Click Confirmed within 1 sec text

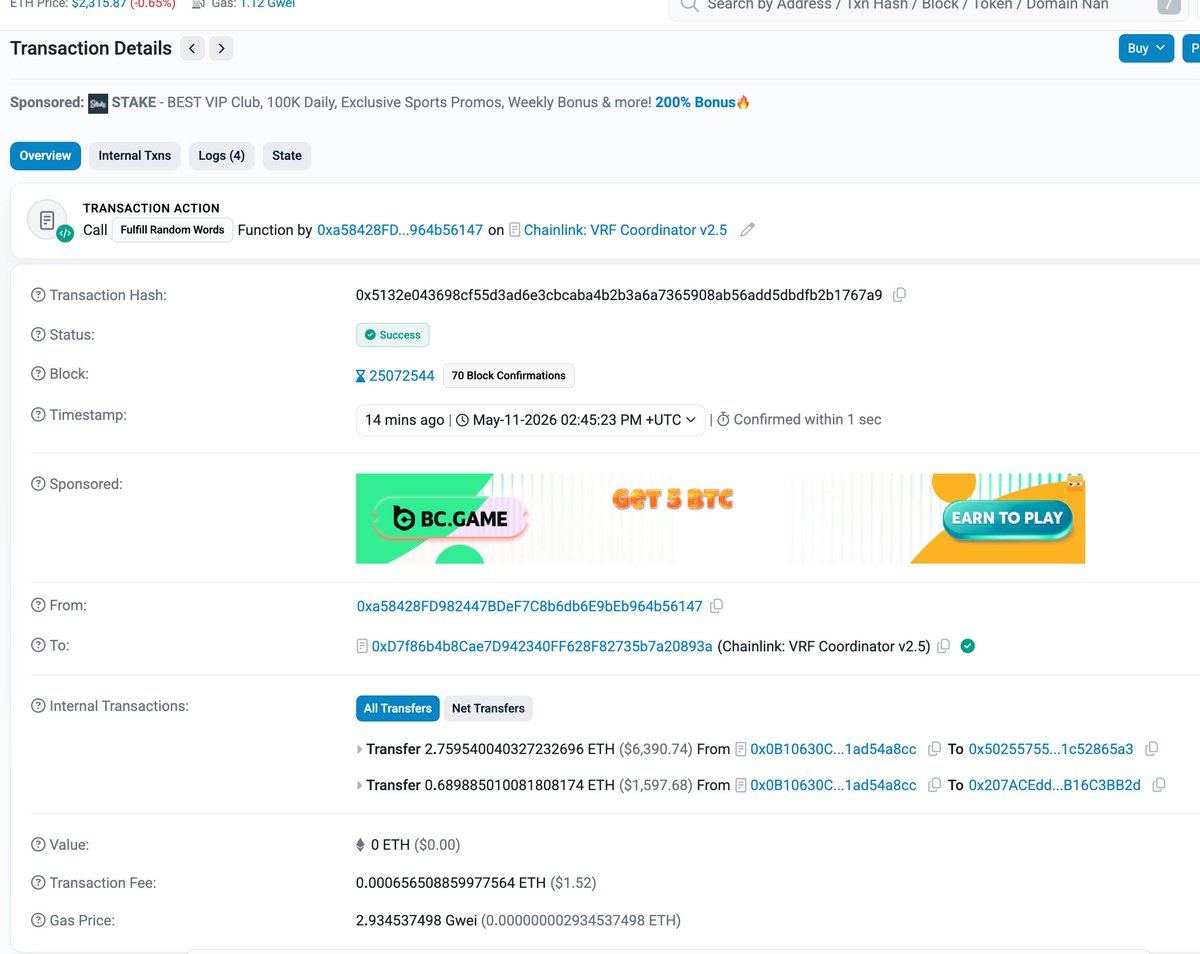807,420
